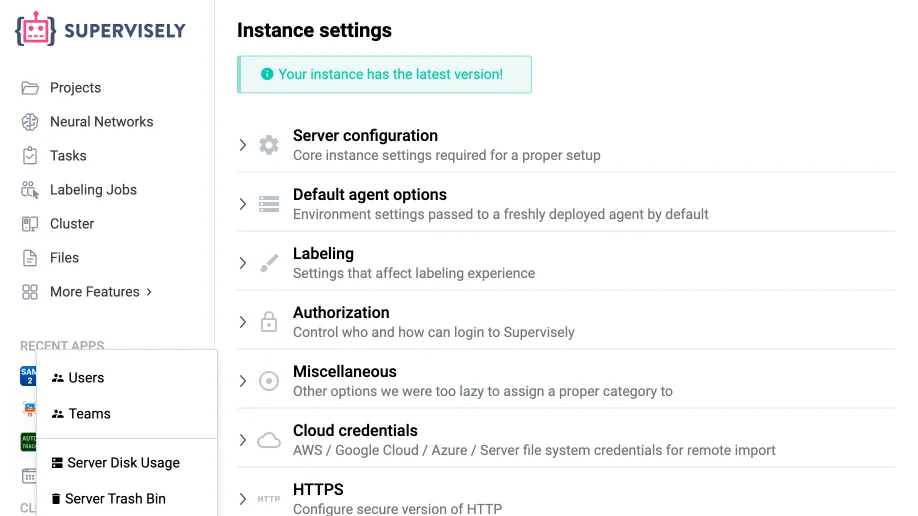Click the Files document icon
This screenshot has height=516, width=918.
[30, 258]
